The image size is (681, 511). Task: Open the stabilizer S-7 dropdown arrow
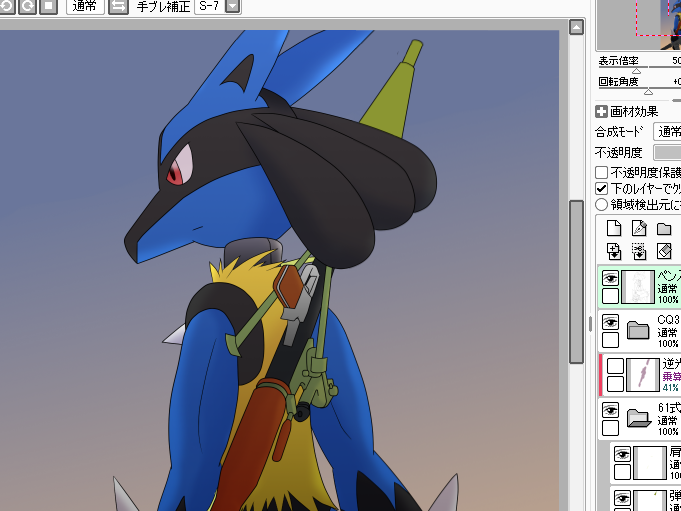pyautogui.click(x=233, y=6)
